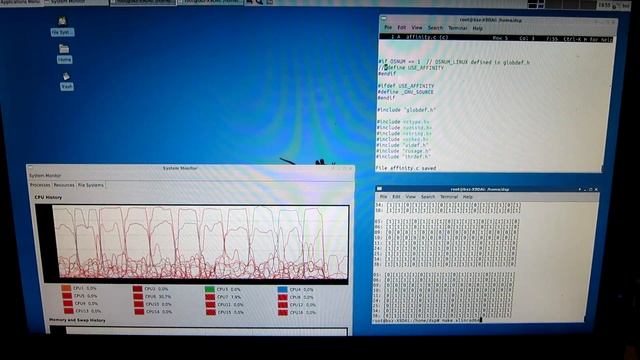Viewport: 640px width, 360px height.
Task: Open Help menu in the lower terminal window
Action: [467, 197]
